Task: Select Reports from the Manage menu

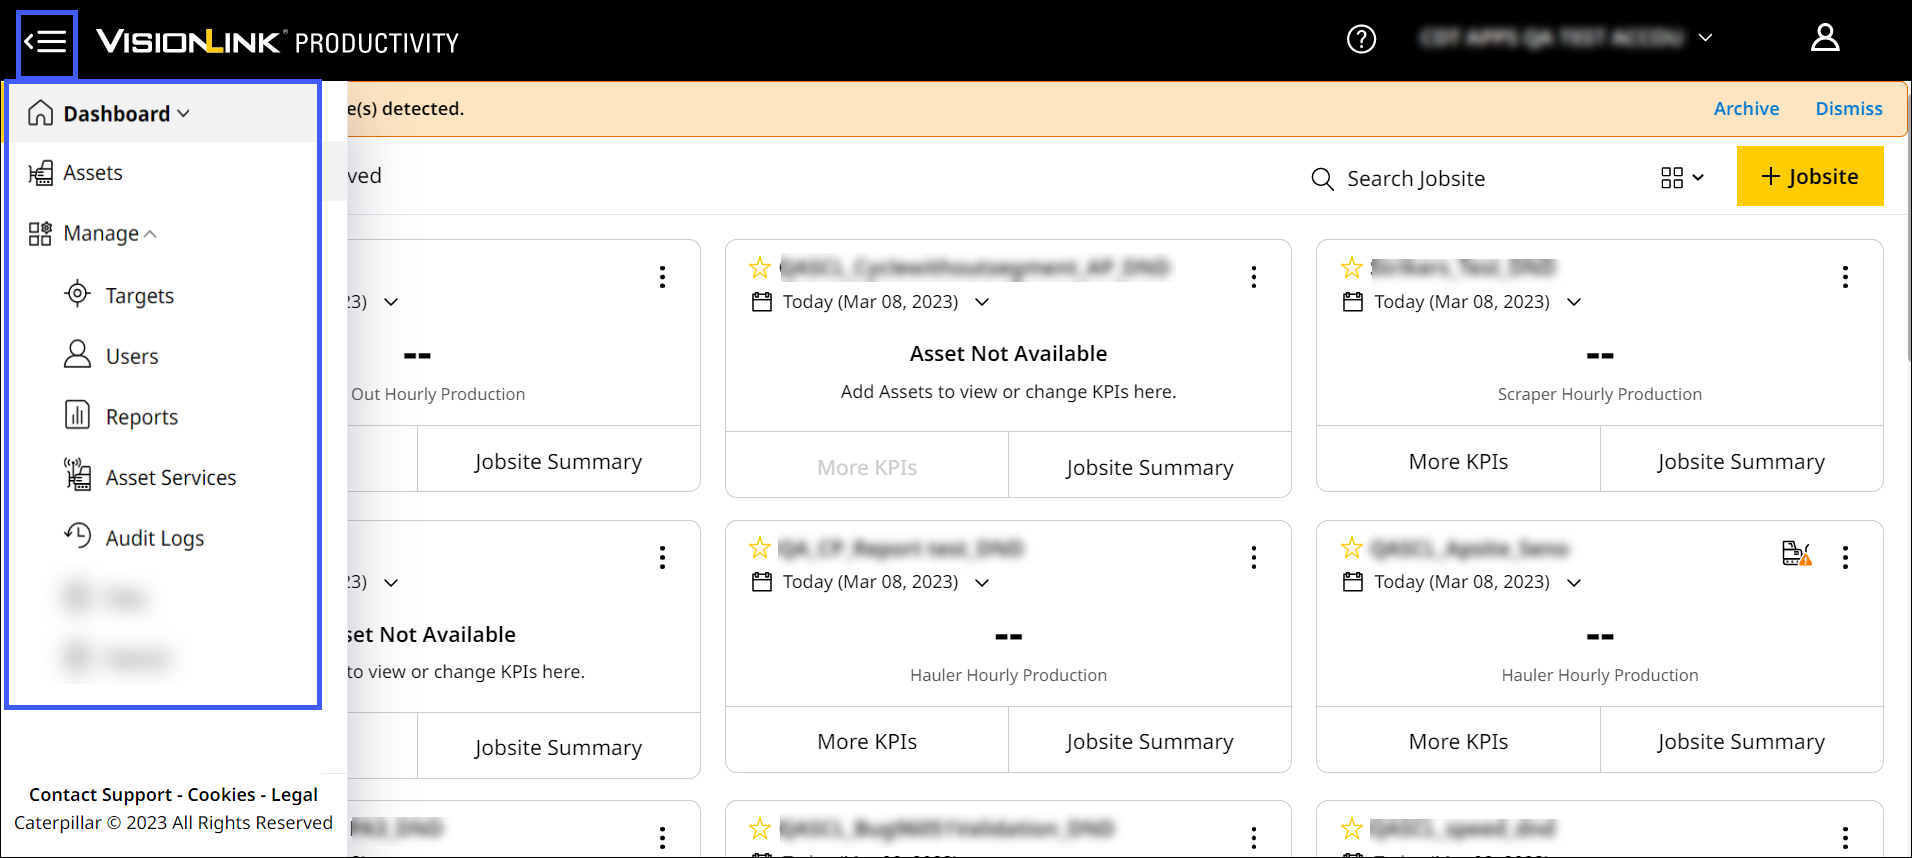Action: tap(141, 417)
